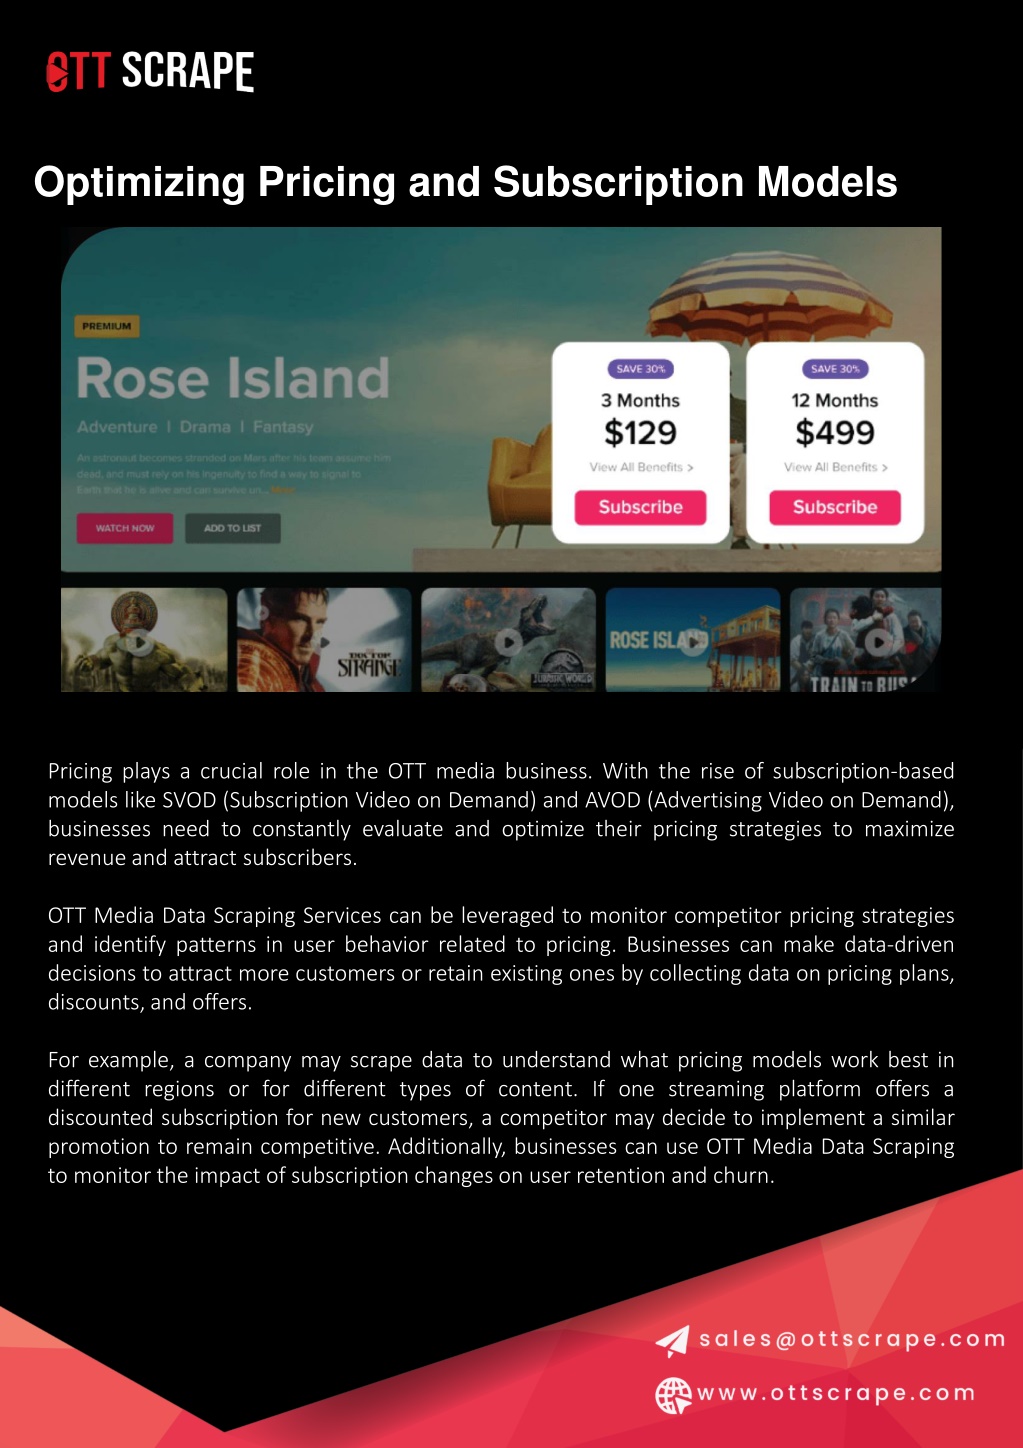Play the Rose Island thumbnail
Screen dimensions: 1023x1448
(x=691, y=642)
